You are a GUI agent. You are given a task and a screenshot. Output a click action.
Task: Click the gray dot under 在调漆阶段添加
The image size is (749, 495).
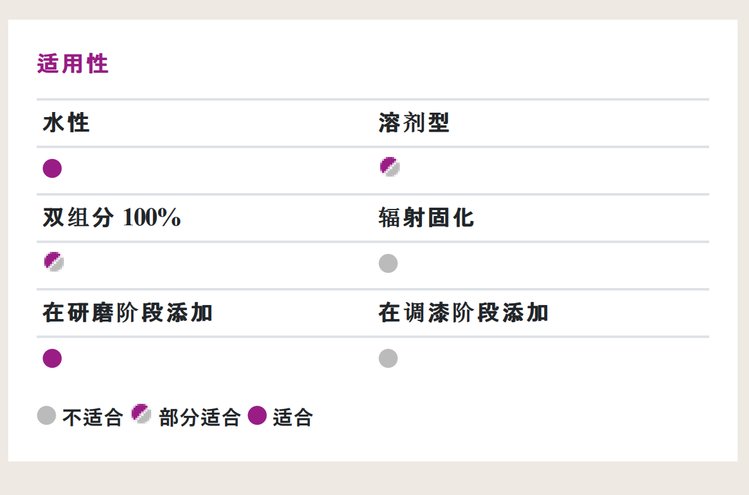pos(388,358)
